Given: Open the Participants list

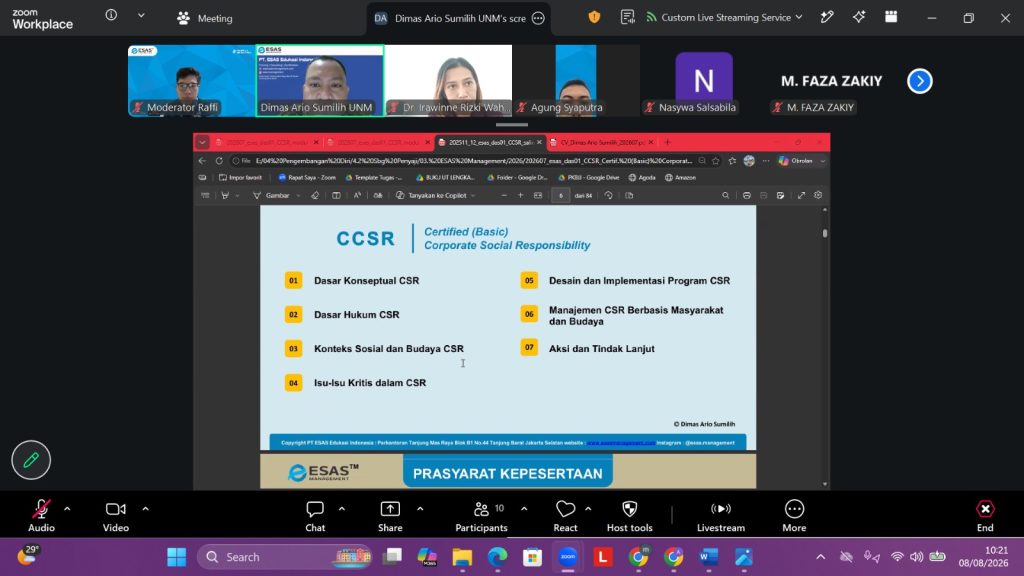Looking at the screenshot, I should (x=481, y=515).
